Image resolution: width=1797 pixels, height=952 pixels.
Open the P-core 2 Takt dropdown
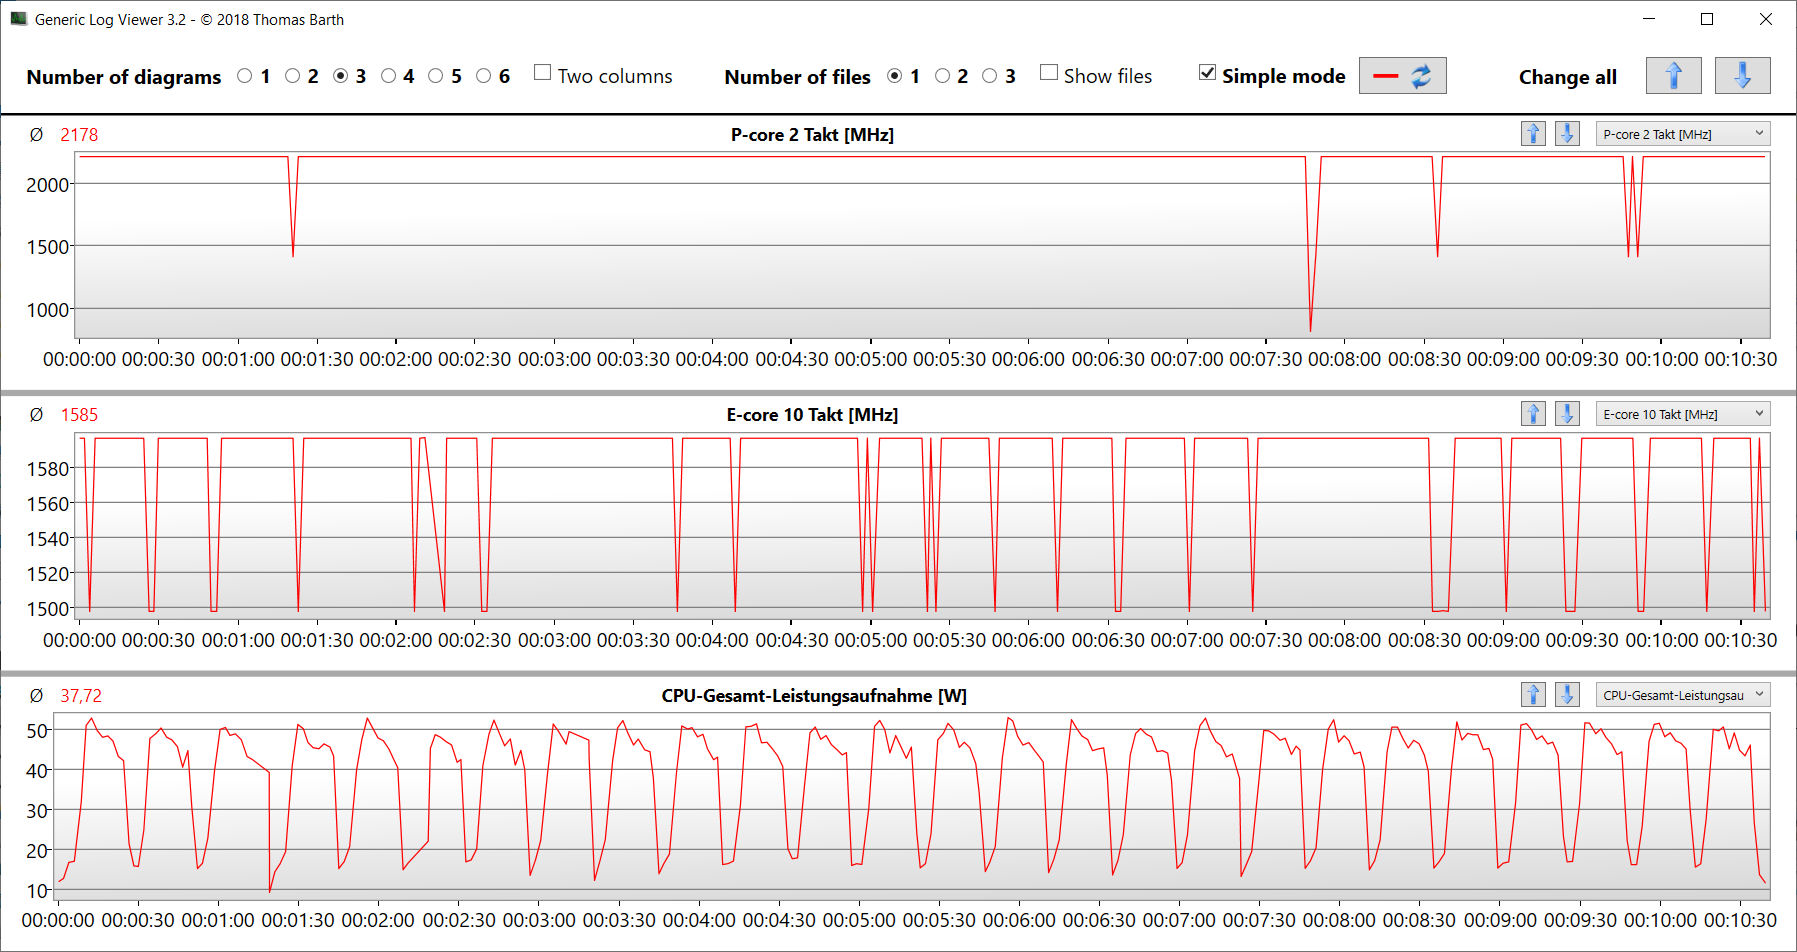tap(1682, 134)
